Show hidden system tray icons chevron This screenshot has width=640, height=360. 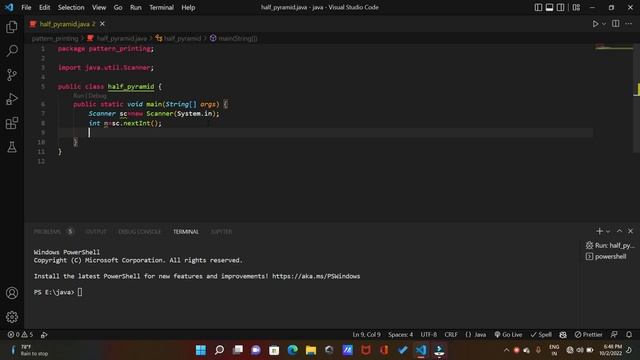click(507, 350)
